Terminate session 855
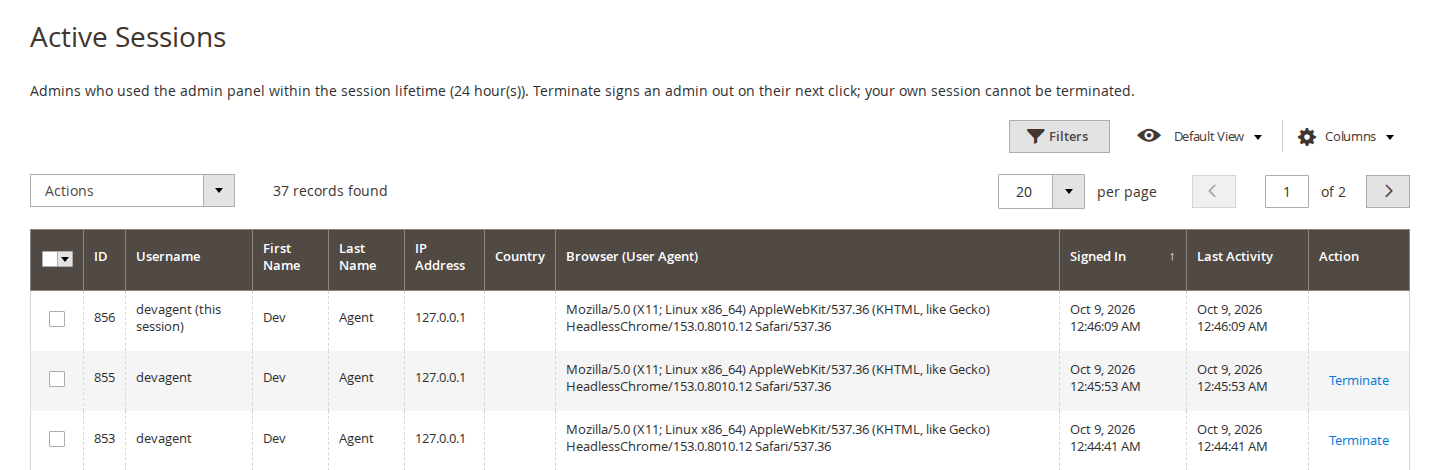 tap(1359, 380)
